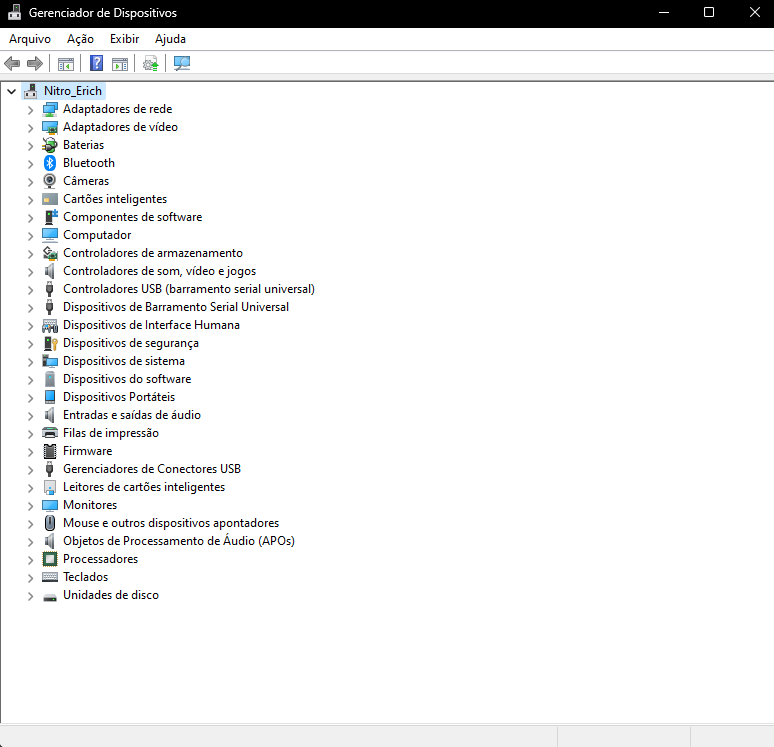This screenshot has width=774, height=747.
Task: Expand Controladores USB chevron
Action: 31,290
